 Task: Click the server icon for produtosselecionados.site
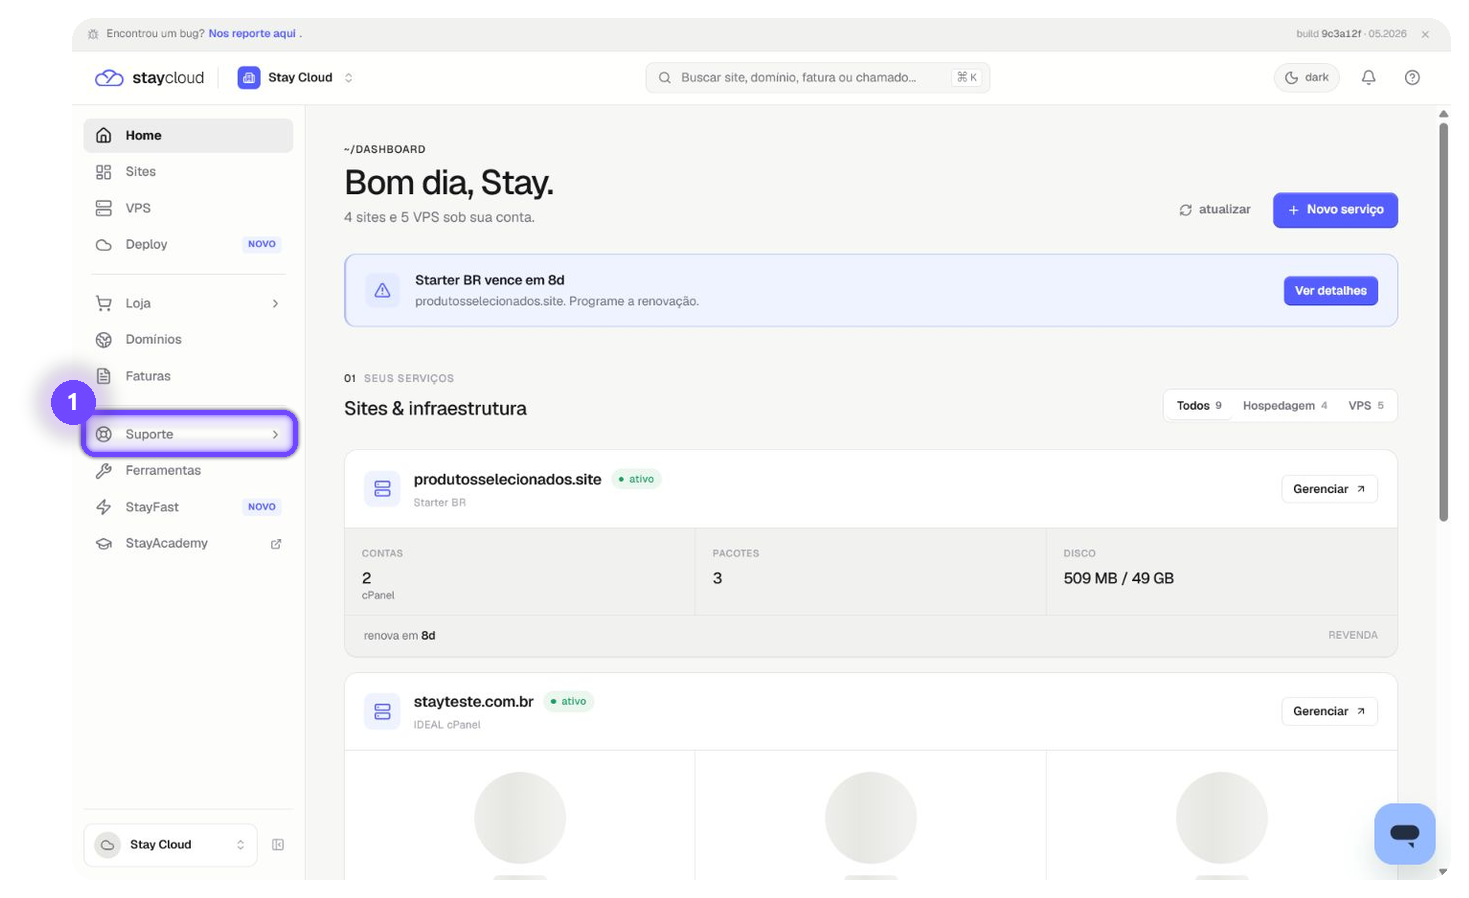coord(382,489)
